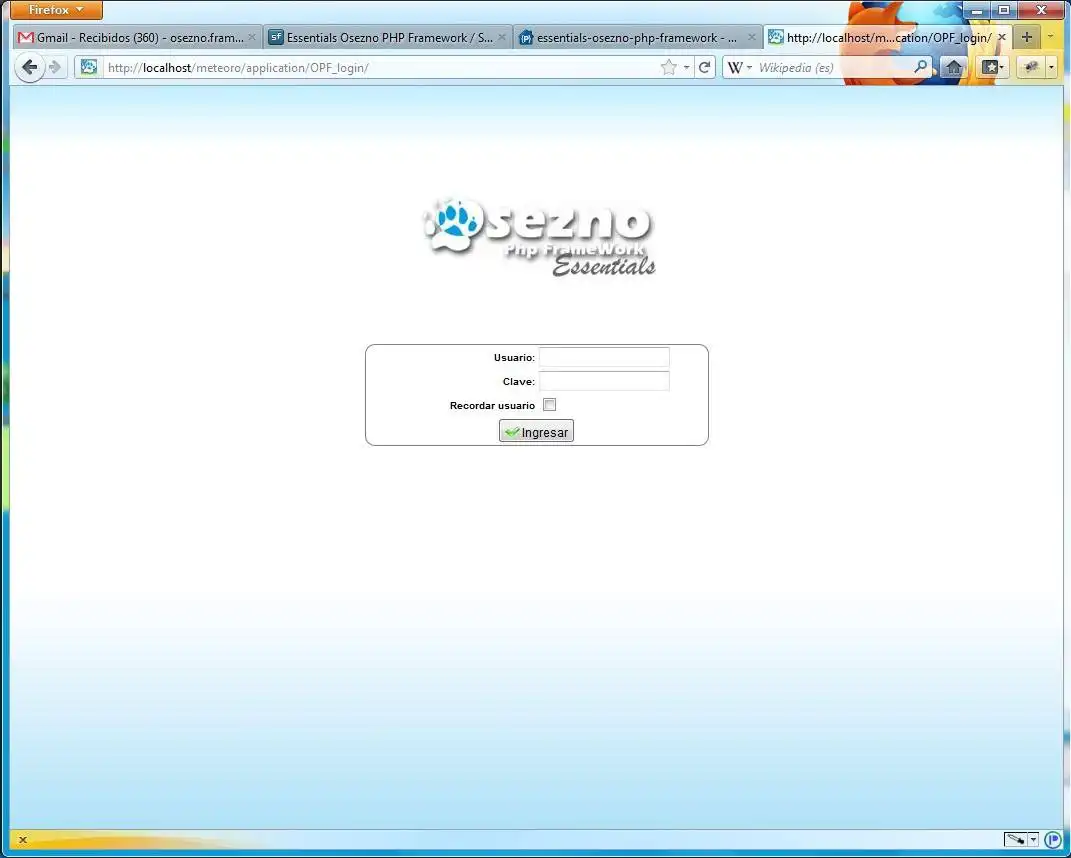Switch to Essentials Osezno PHP Framework tab
This screenshot has width=1071, height=858.
(388, 38)
